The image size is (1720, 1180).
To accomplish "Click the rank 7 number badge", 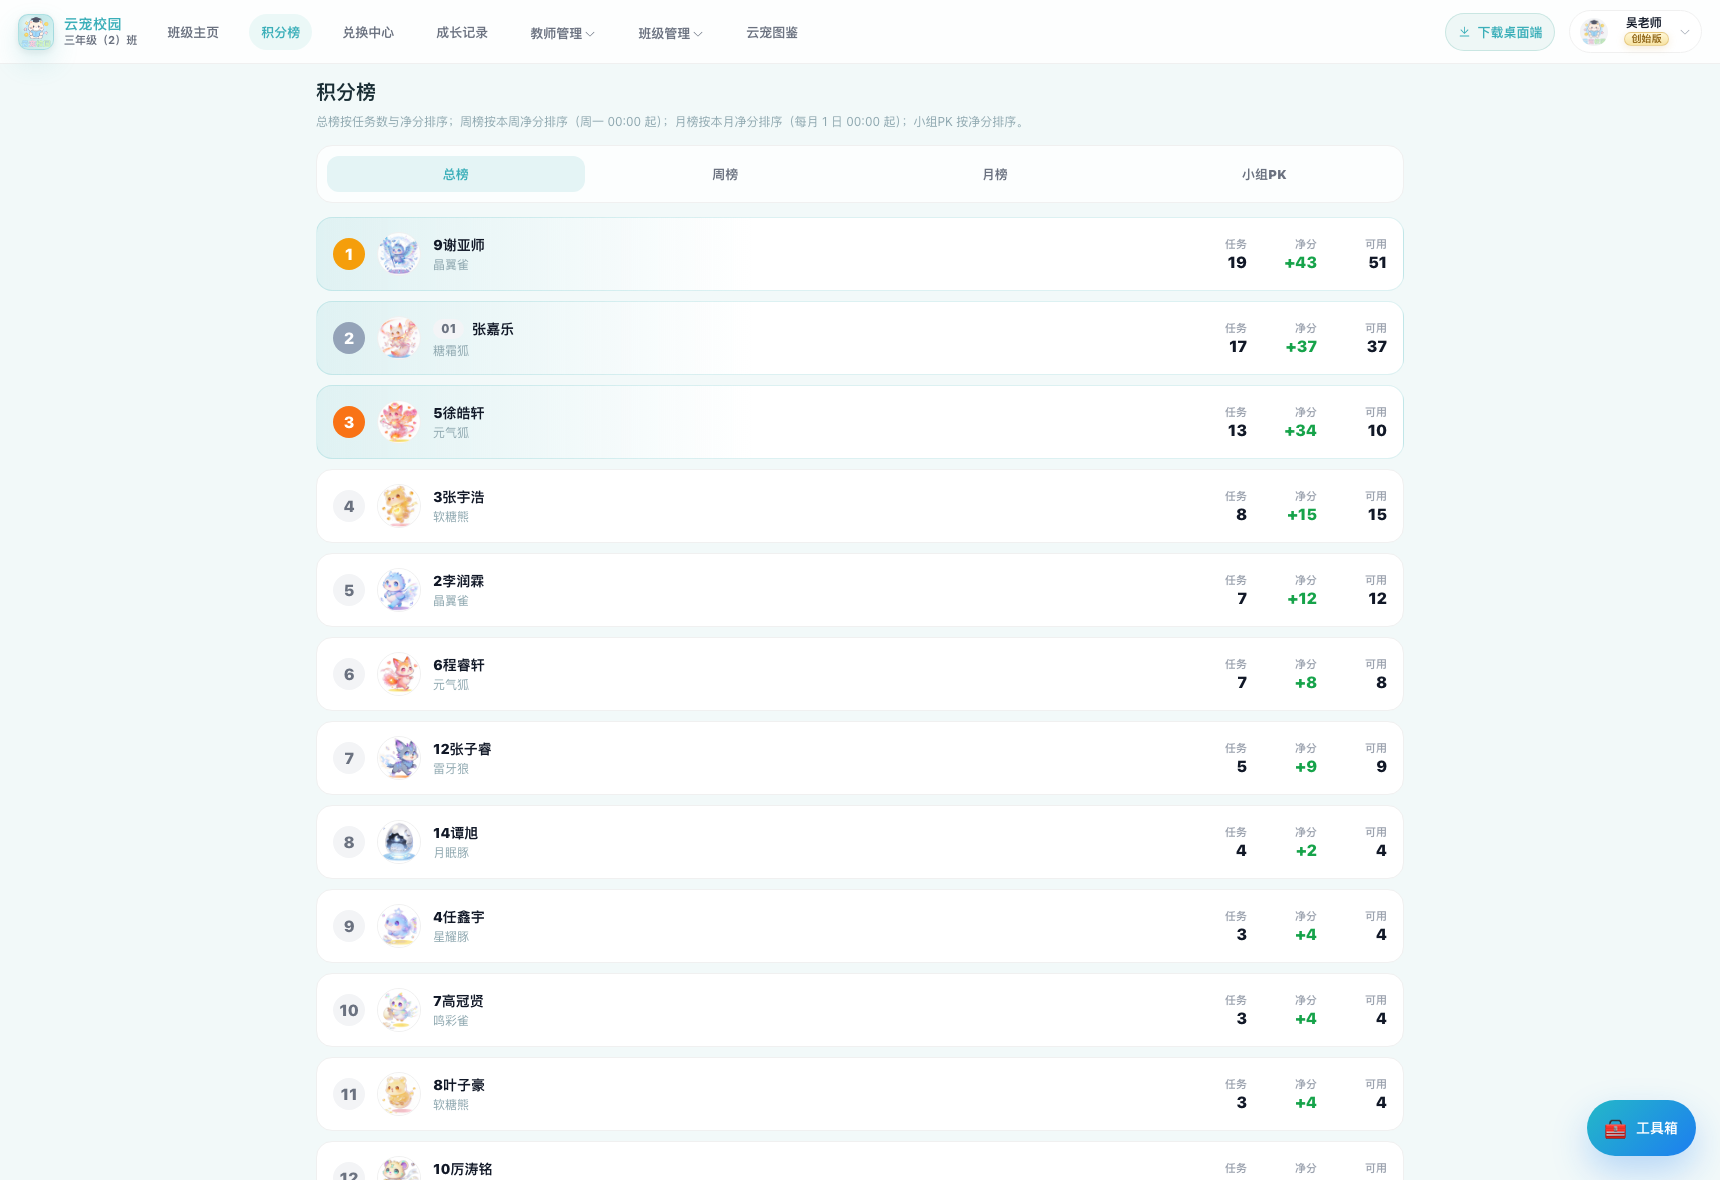I will pyautogui.click(x=349, y=758).
